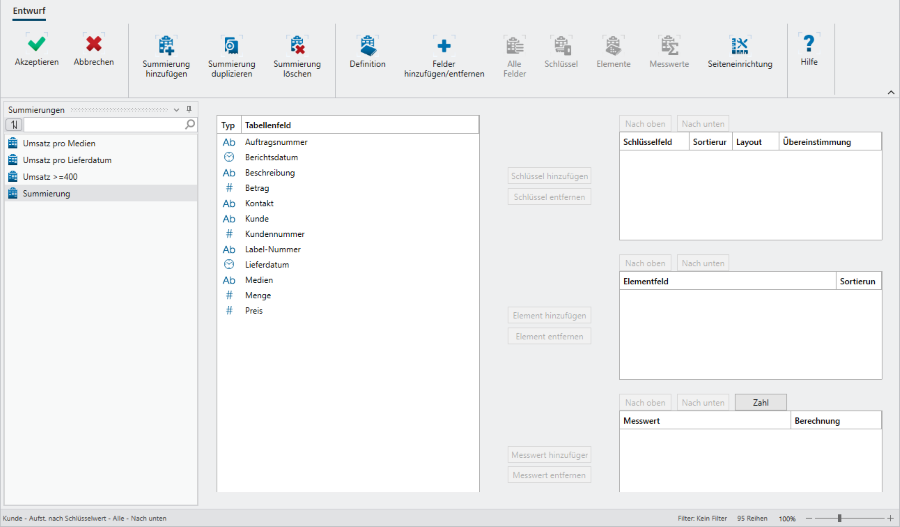900x527 pixels.
Task: Click the green Akzeptieren checkmark icon
Action: click(x=36, y=45)
